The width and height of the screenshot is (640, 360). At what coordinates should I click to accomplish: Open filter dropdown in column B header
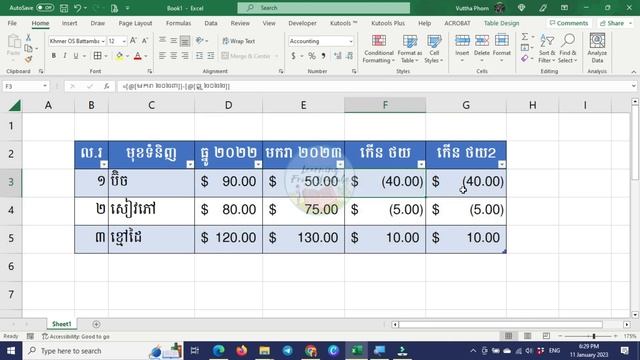(x=104, y=164)
